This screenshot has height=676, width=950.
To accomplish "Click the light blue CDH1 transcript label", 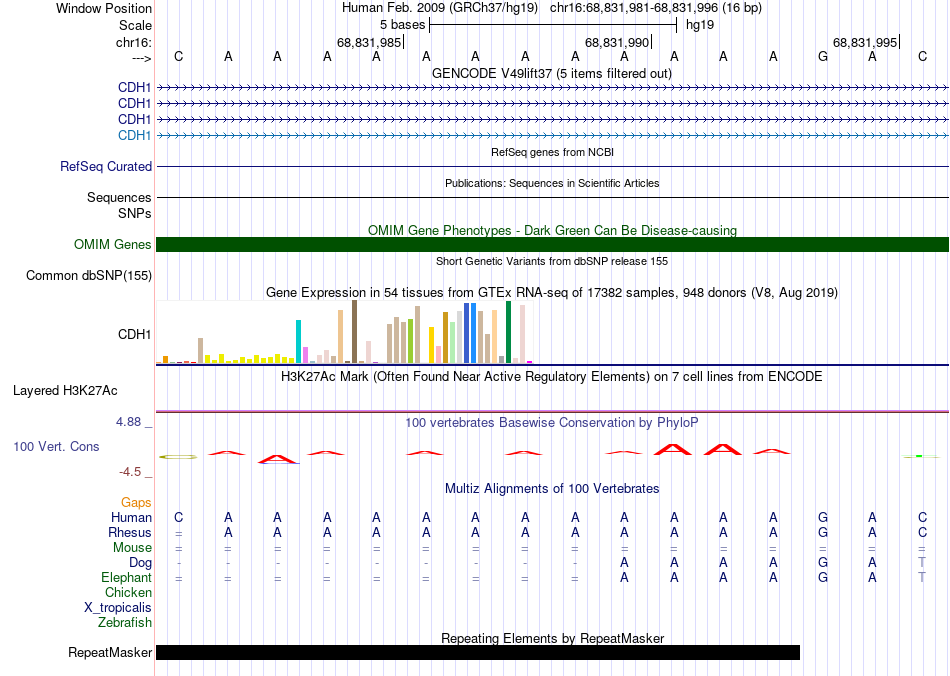I will pos(135,135).
